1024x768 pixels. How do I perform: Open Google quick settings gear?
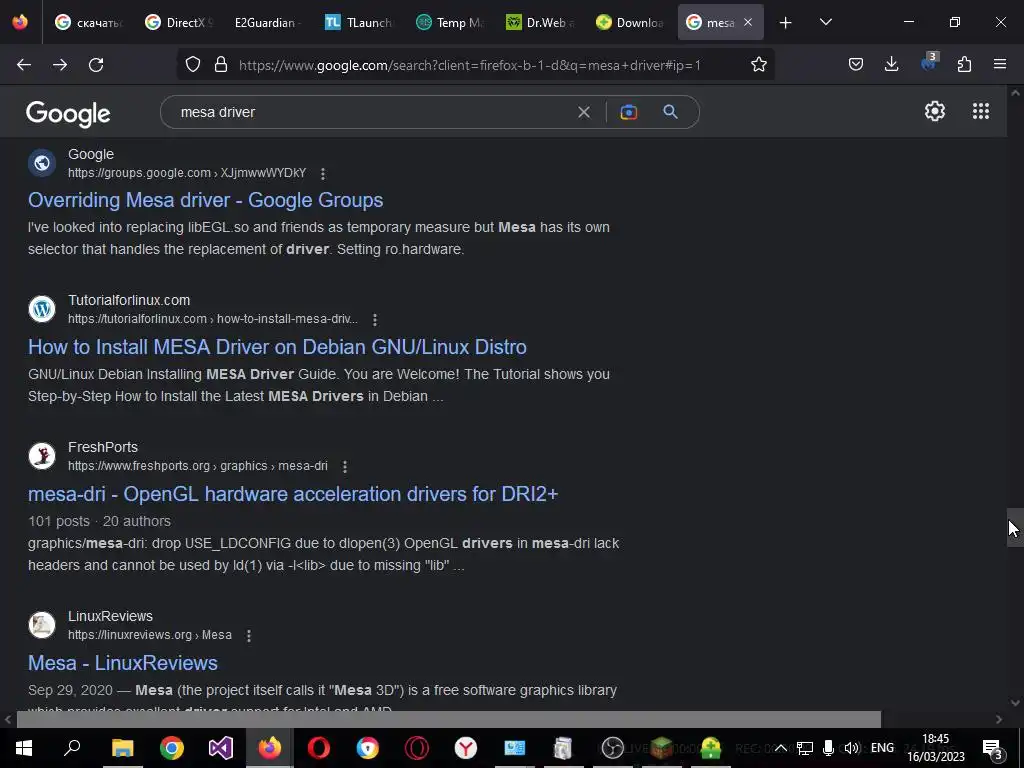[935, 111]
